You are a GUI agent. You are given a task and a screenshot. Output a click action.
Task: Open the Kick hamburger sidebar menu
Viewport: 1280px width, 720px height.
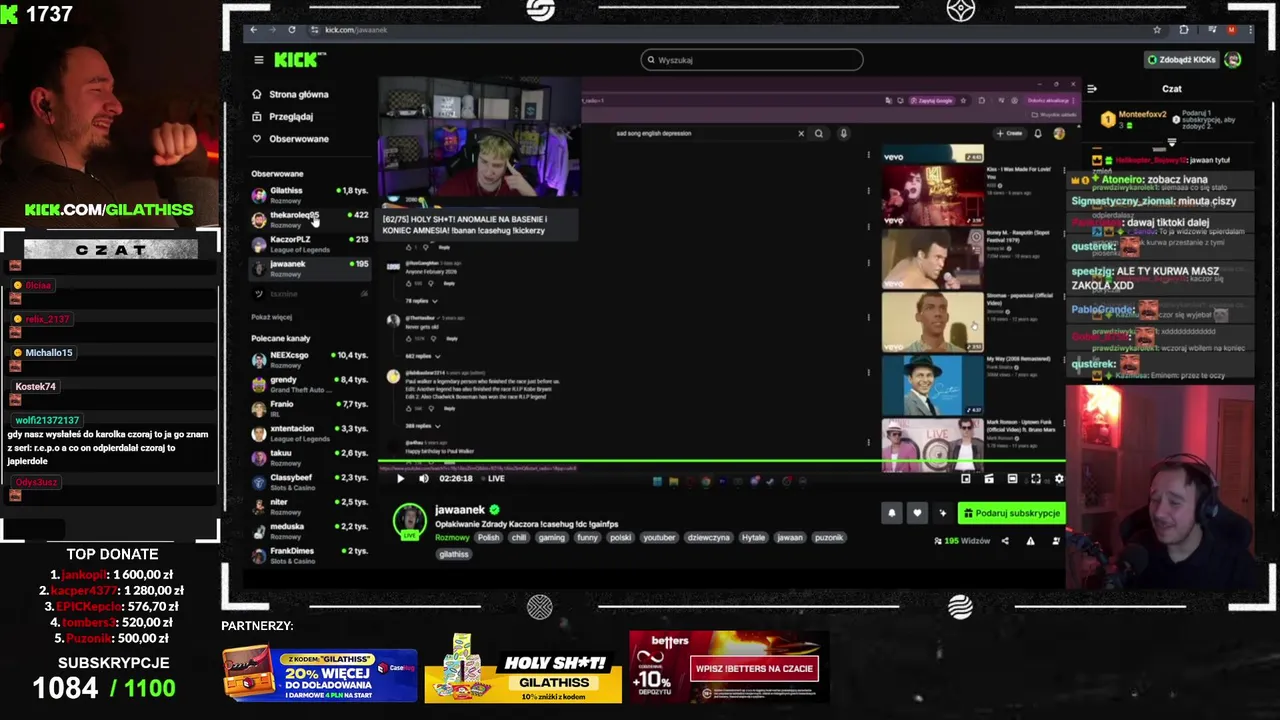pos(258,60)
